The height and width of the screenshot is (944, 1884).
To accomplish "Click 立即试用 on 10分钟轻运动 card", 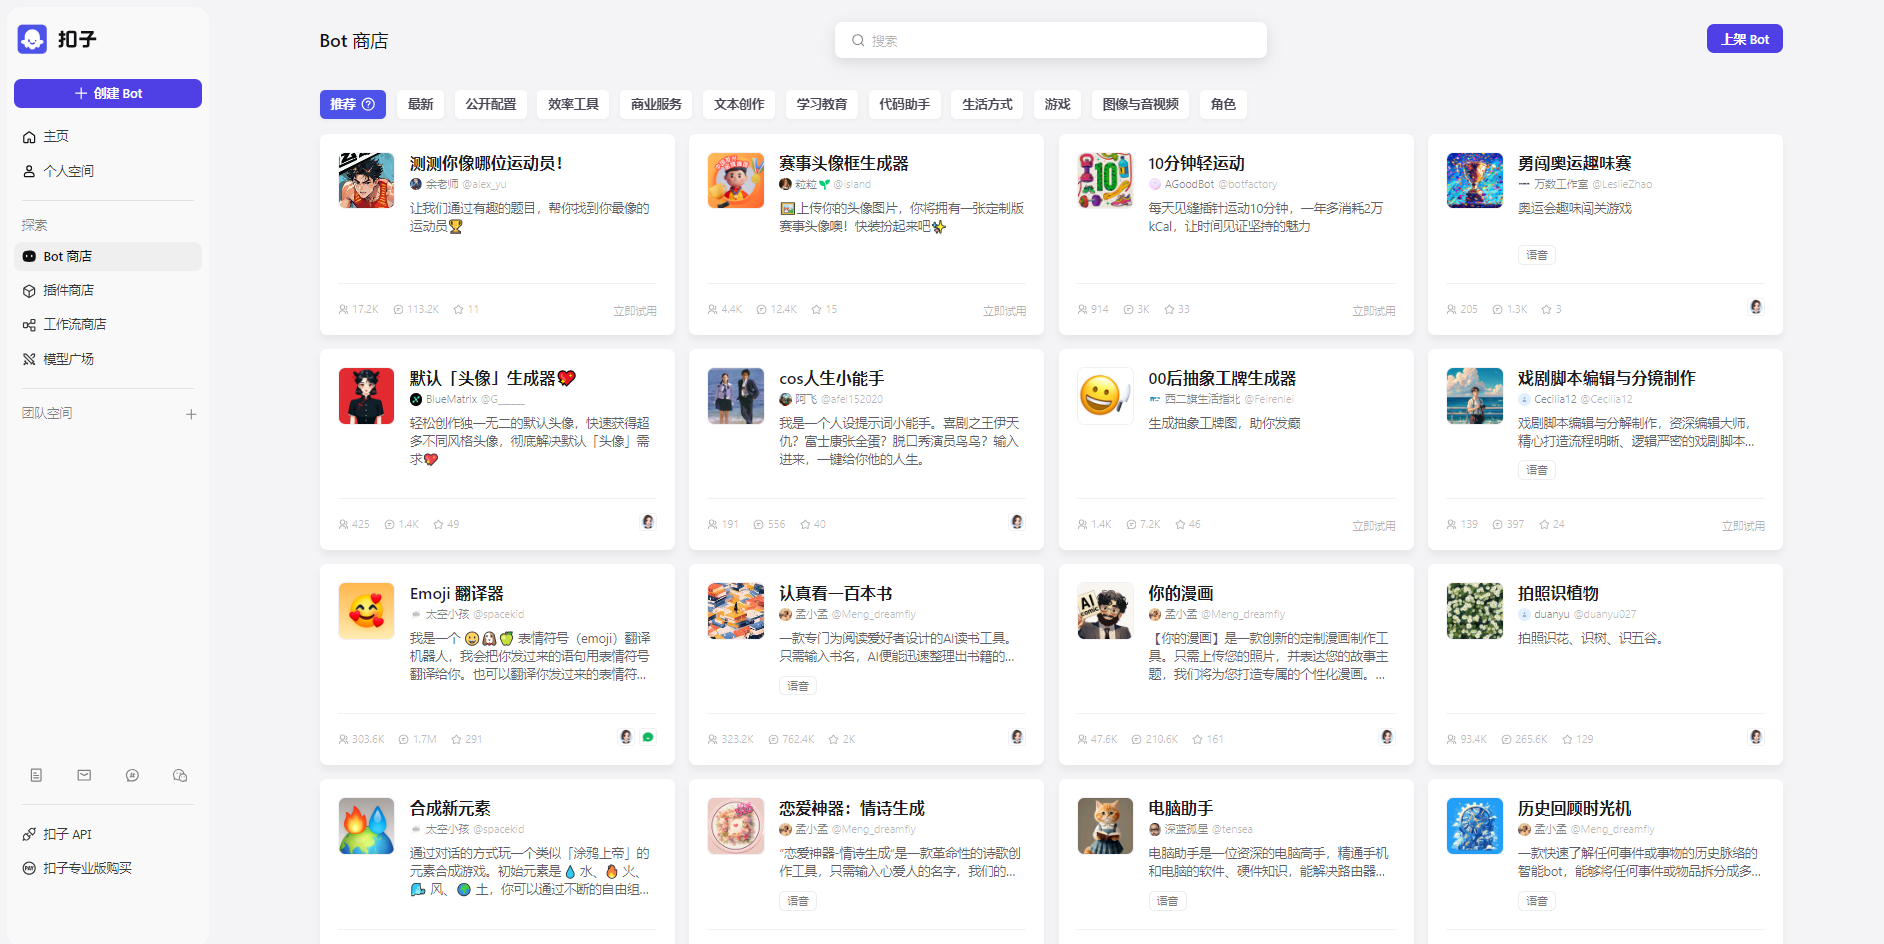I will point(1374,311).
